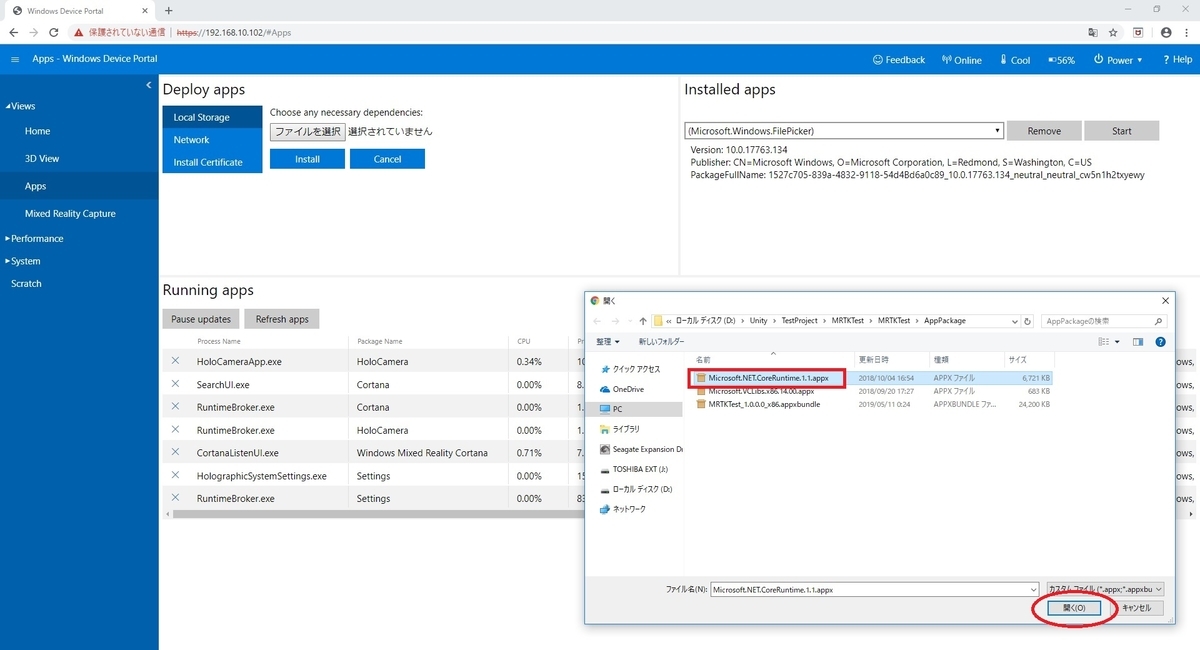Click the 開く(O) open button
Image resolution: width=1200 pixels, height=650 pixels.
tap(1073, 608)
